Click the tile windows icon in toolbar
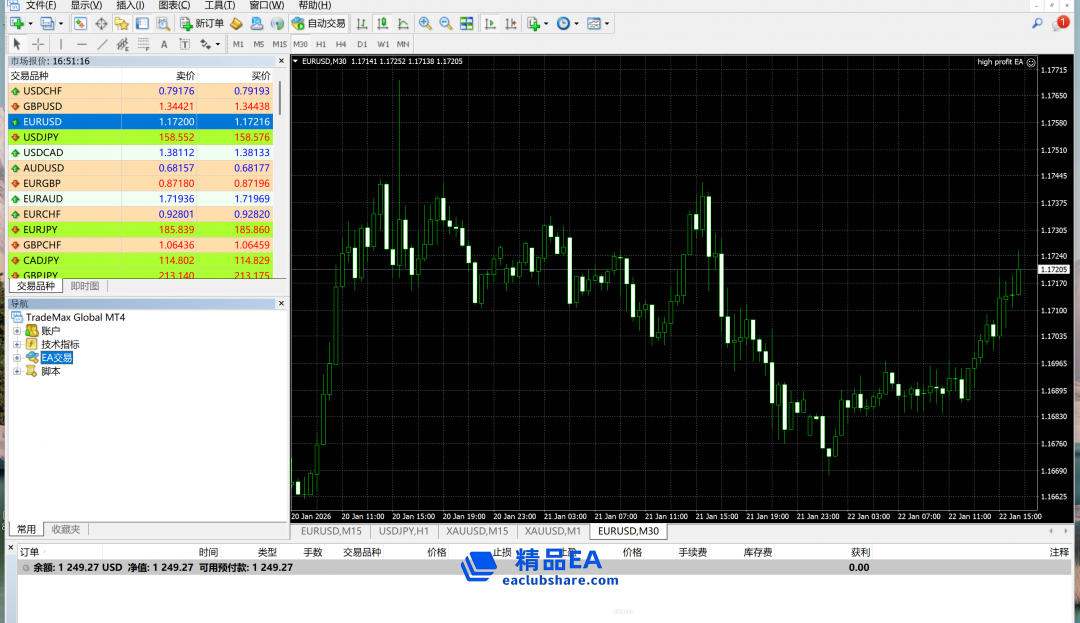 coord(466,23)
